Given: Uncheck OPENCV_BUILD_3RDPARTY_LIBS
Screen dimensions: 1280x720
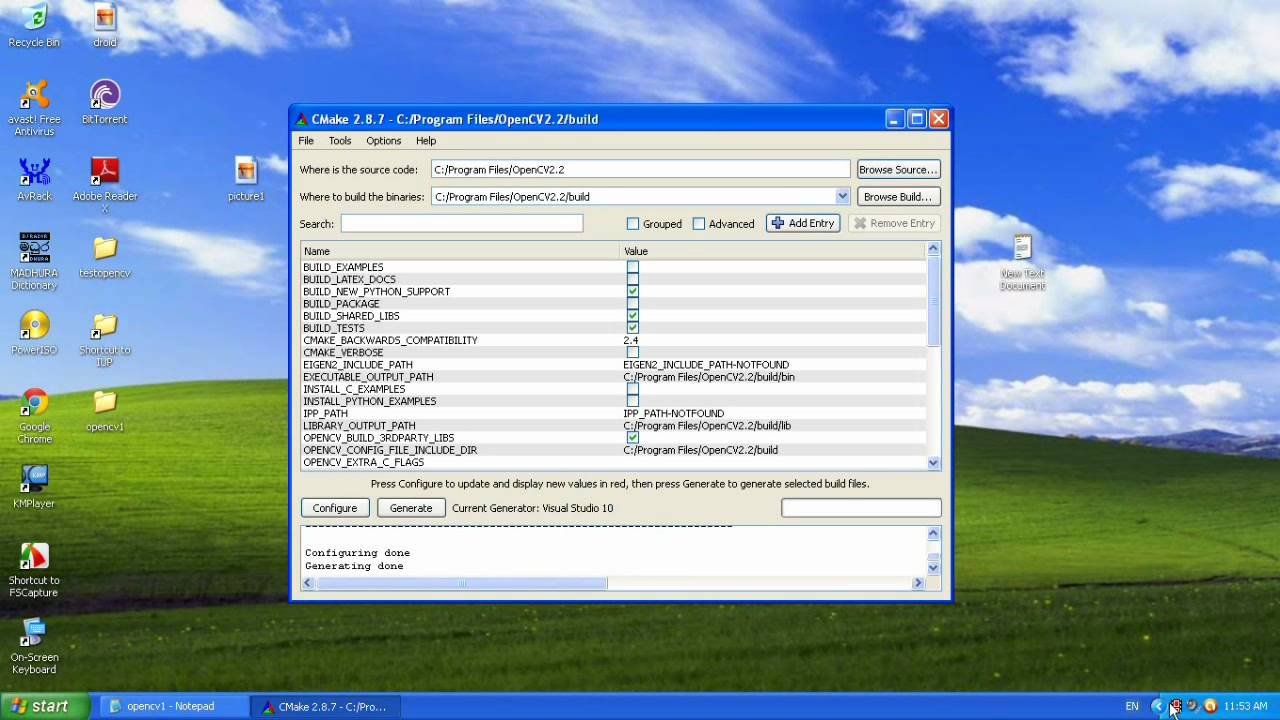Looking at the screenshot, I should point(632,438).
